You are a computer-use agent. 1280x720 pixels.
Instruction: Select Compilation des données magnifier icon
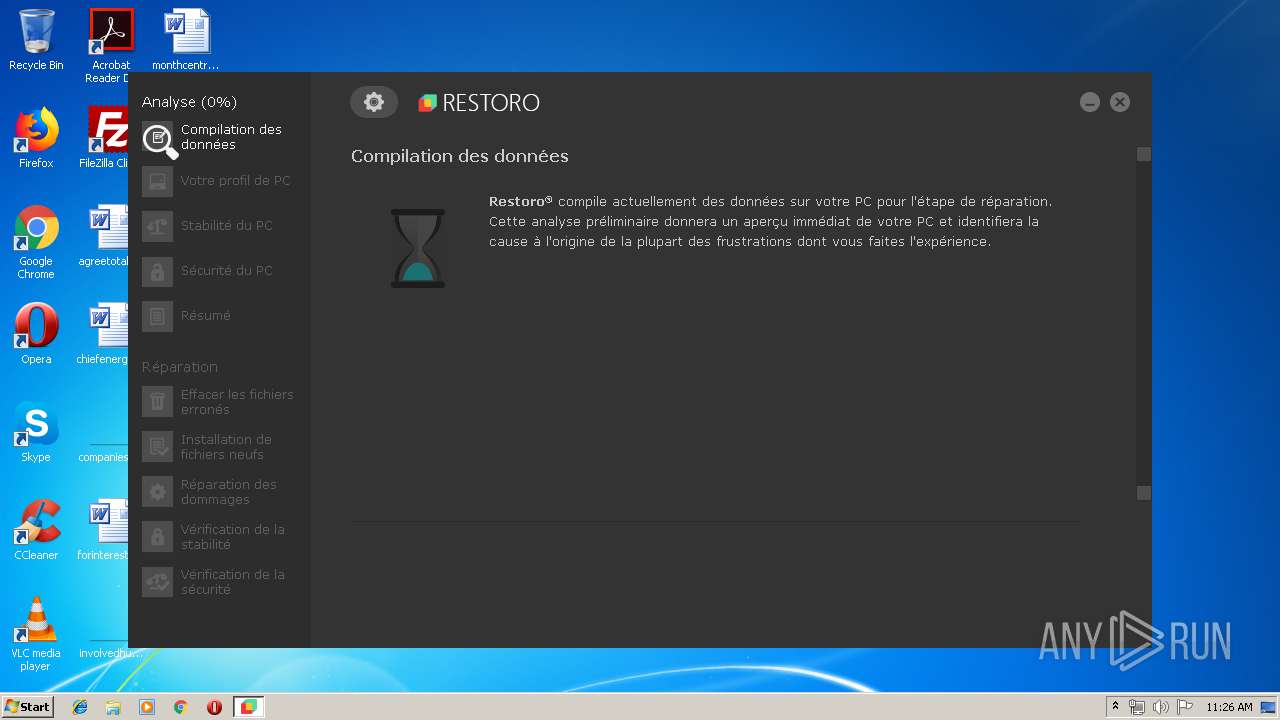pyautogui.click(x=159, y=138)
